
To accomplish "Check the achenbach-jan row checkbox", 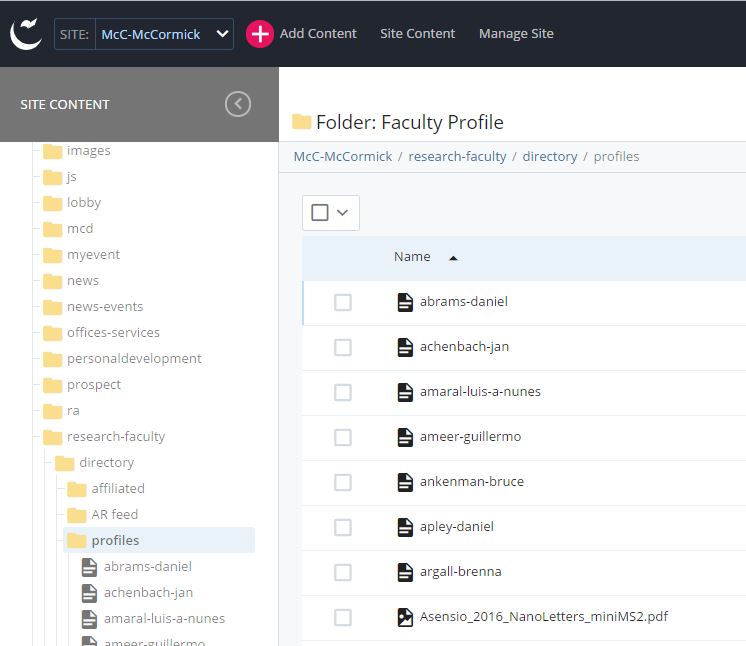I will click(343, 347).
